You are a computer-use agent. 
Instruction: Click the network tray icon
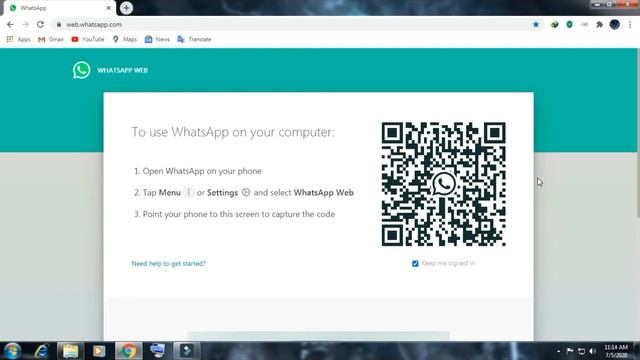point(582,351)
